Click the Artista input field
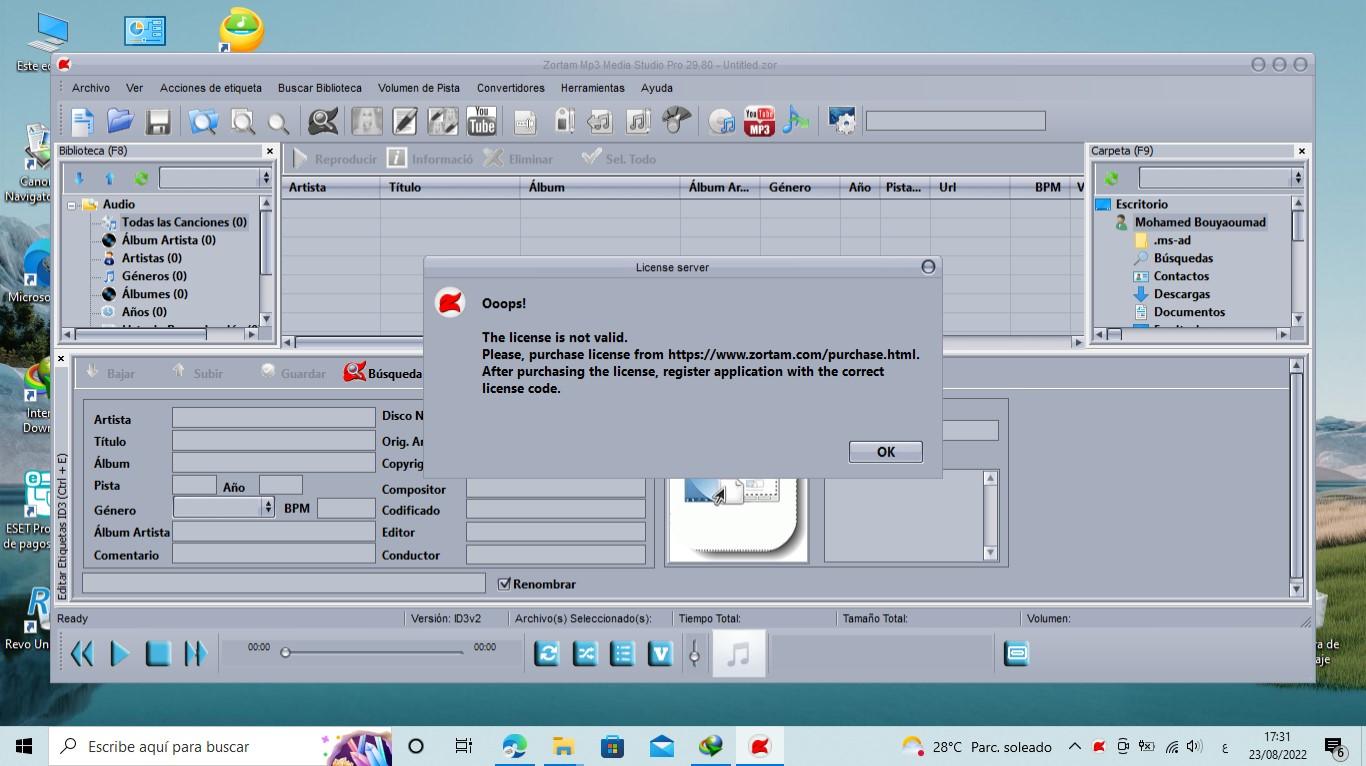Image resolution: width=1366 pixels, height=766 pixels. 274,418
